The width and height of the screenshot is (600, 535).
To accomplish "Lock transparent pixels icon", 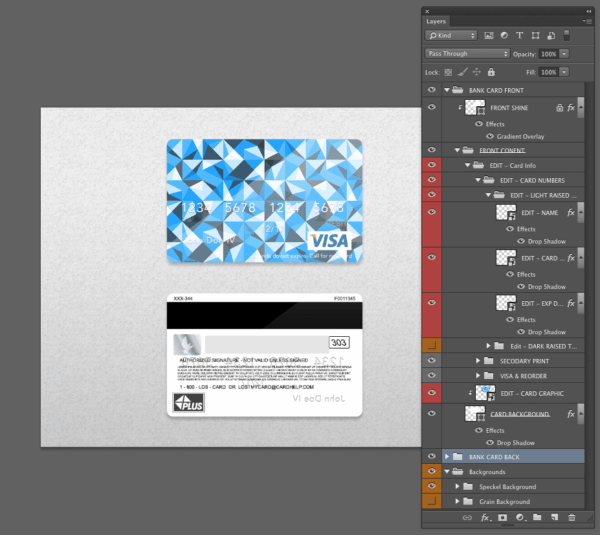I will coord(448,72).
